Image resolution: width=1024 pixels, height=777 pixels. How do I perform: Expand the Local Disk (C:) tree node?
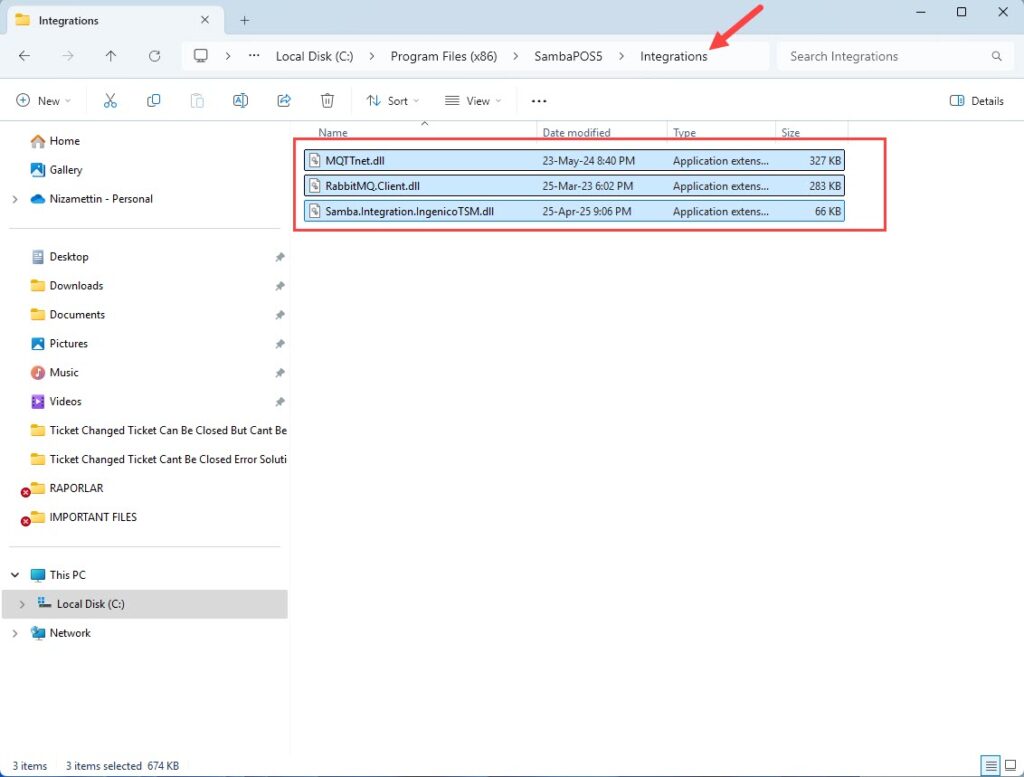22,605
